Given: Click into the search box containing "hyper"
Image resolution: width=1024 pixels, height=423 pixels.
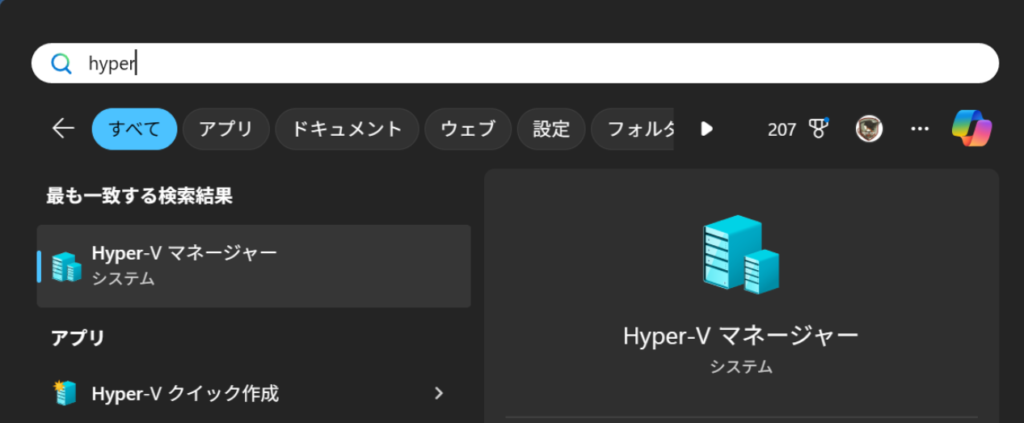Looking at the screenshot, I should 515,63.
